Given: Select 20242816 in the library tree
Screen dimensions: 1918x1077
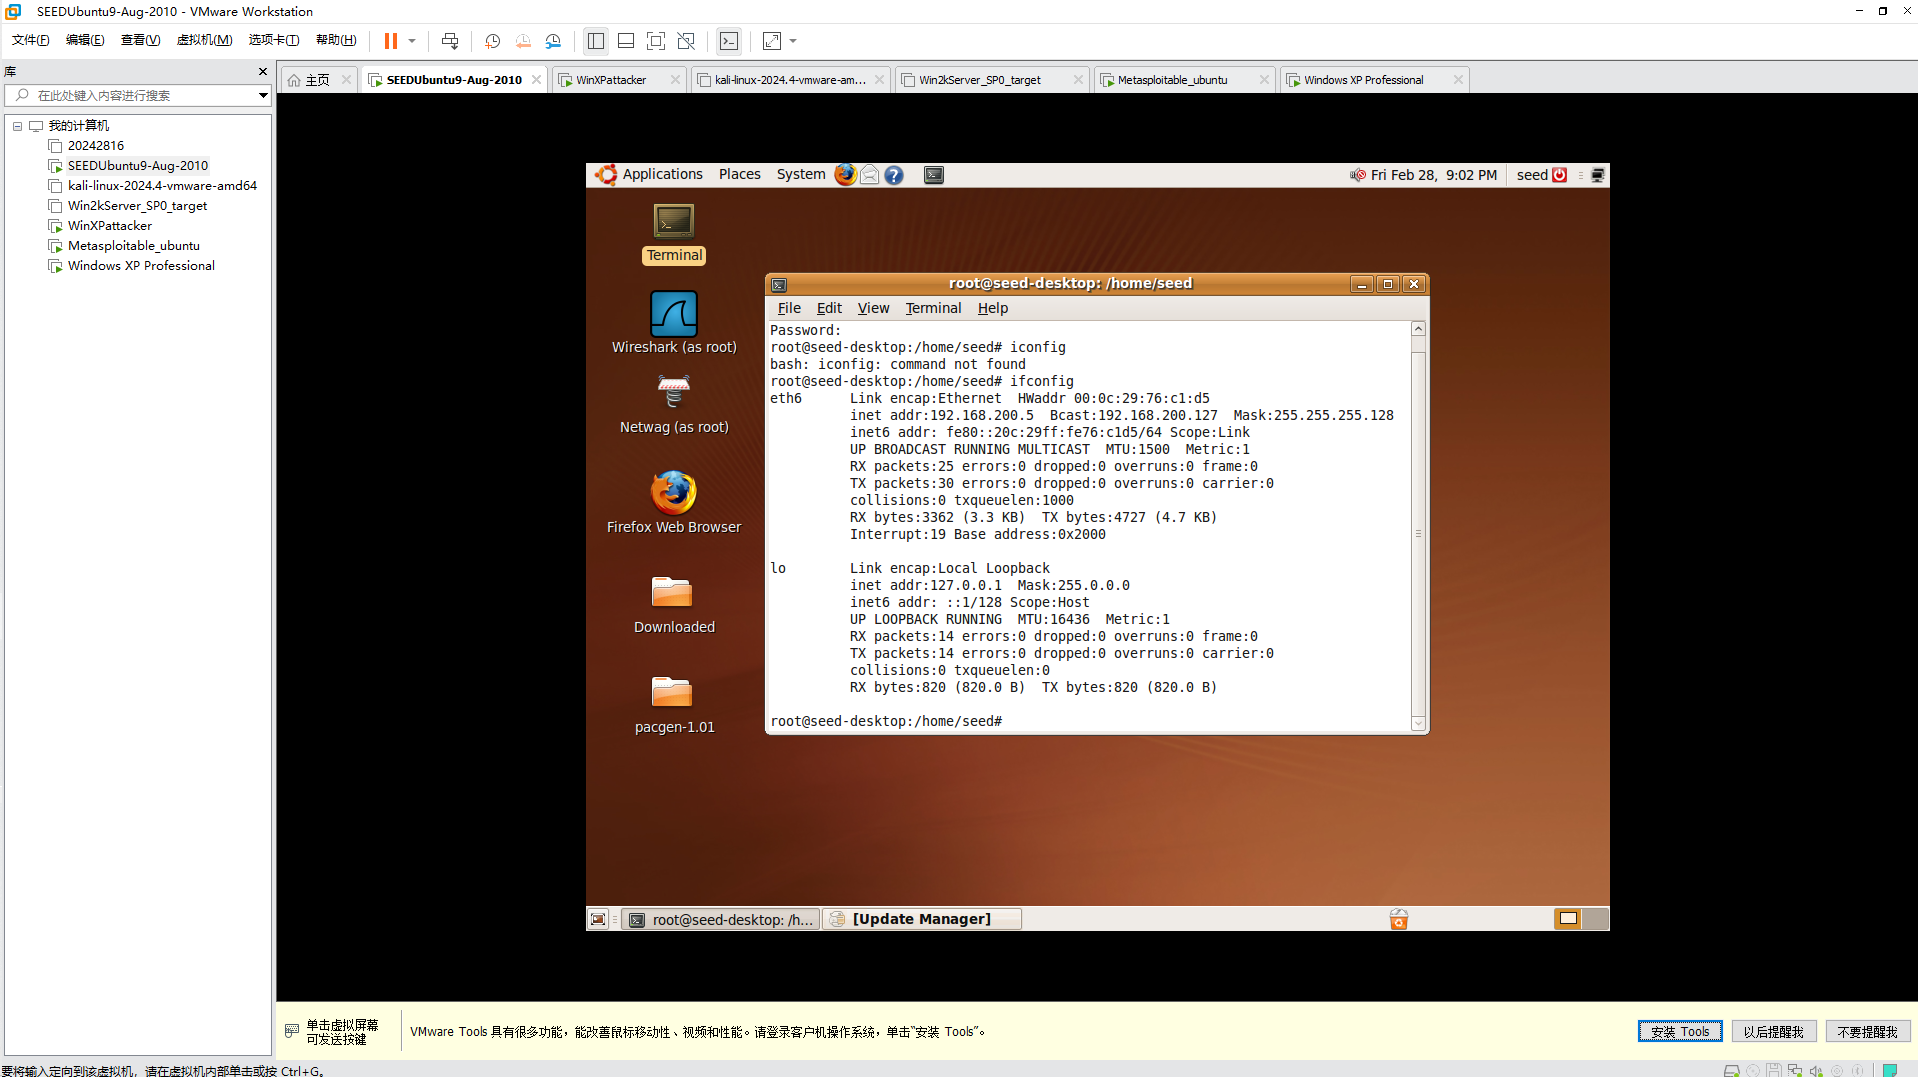Looking at the screenshot, I should [96, 146].
